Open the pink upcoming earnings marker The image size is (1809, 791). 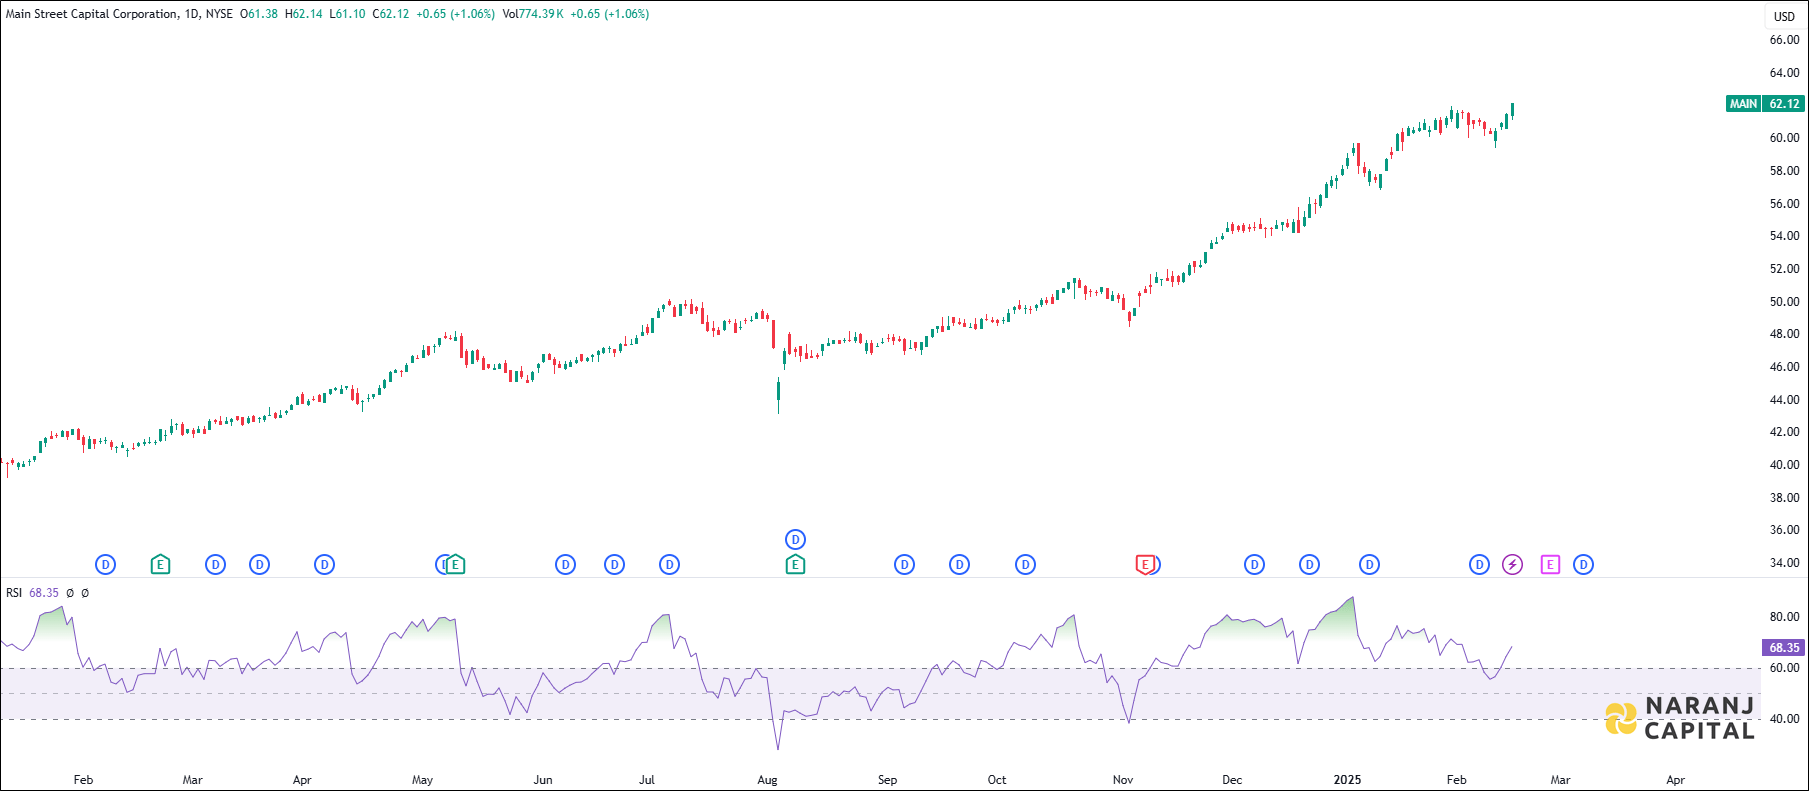[1550, 565]
